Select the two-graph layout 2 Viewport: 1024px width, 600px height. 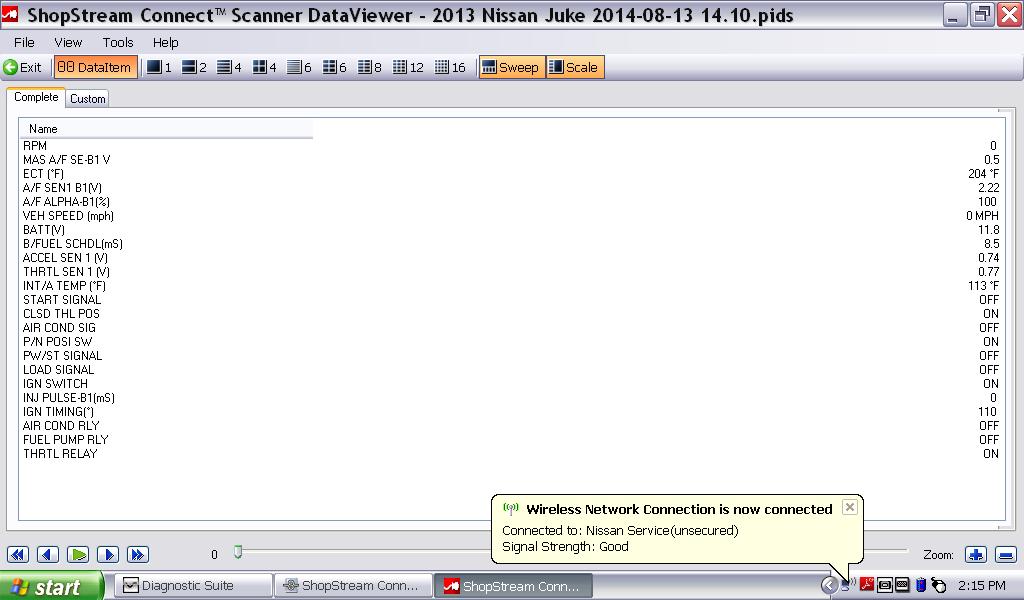194,67
